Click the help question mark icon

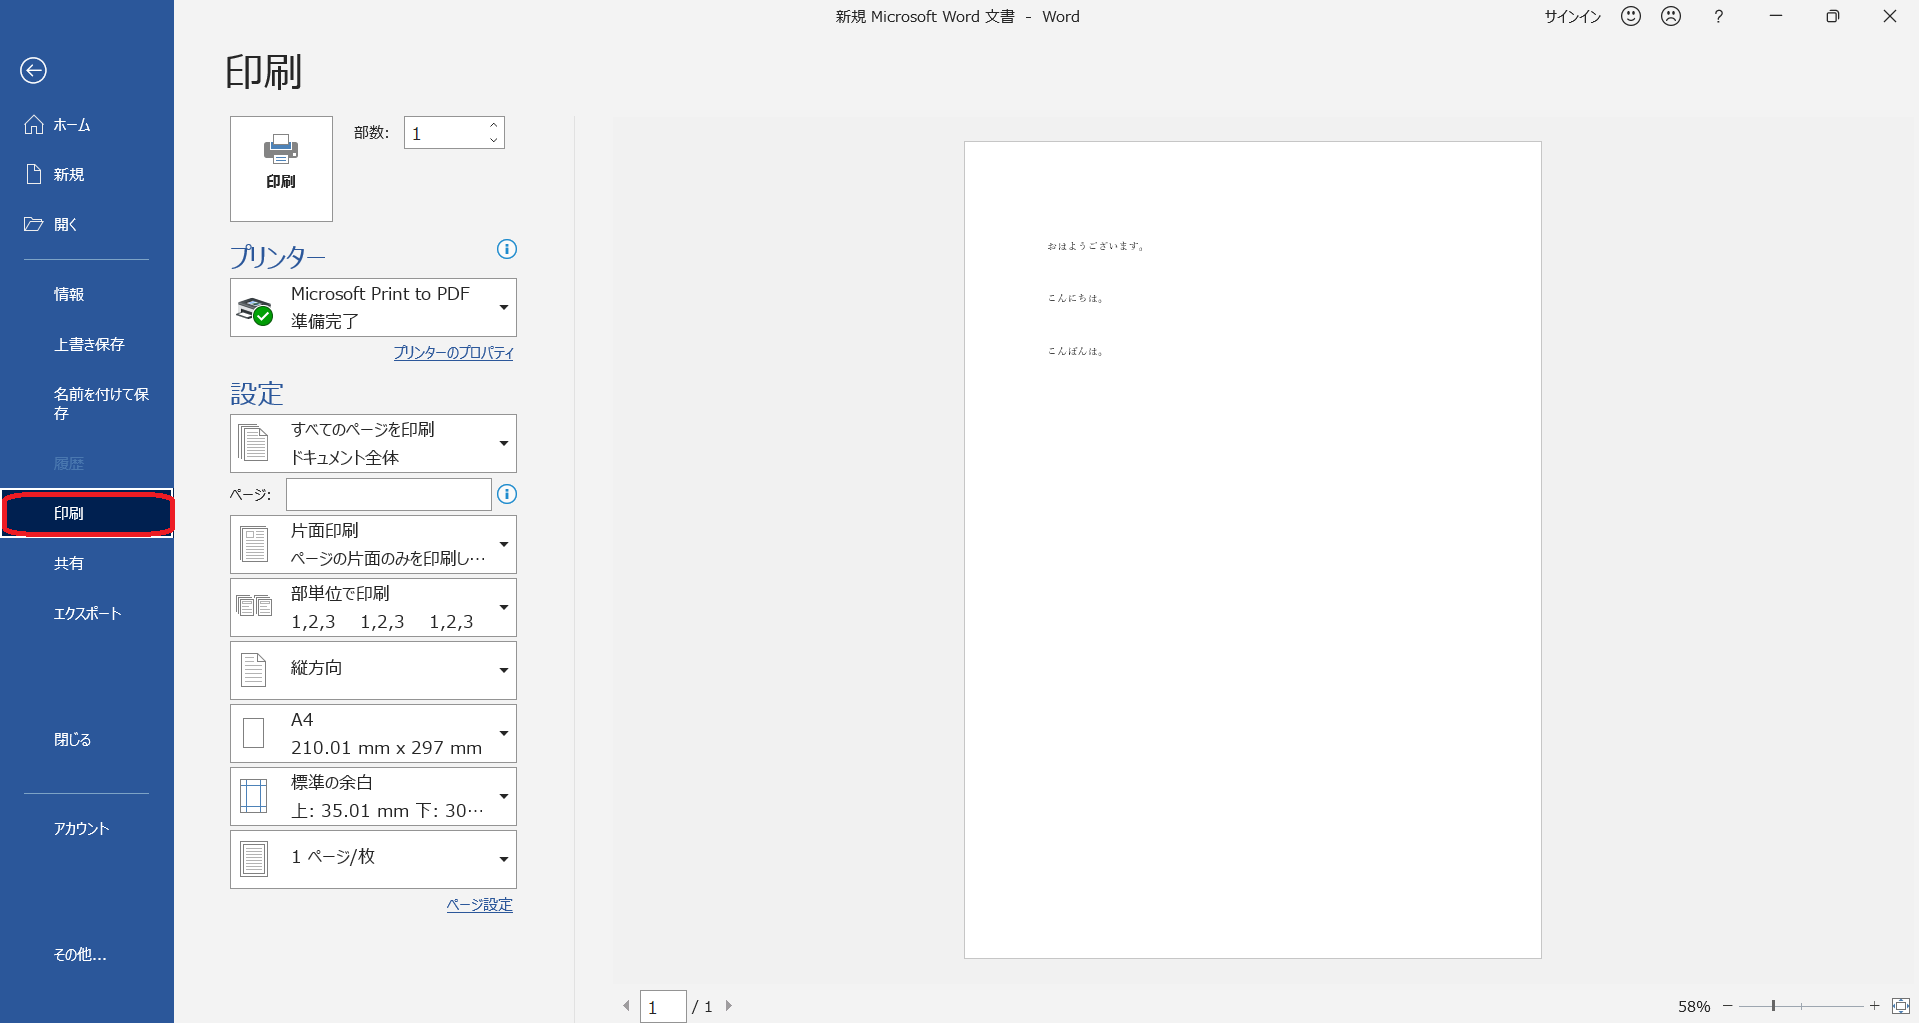(x=1718, y=16)
